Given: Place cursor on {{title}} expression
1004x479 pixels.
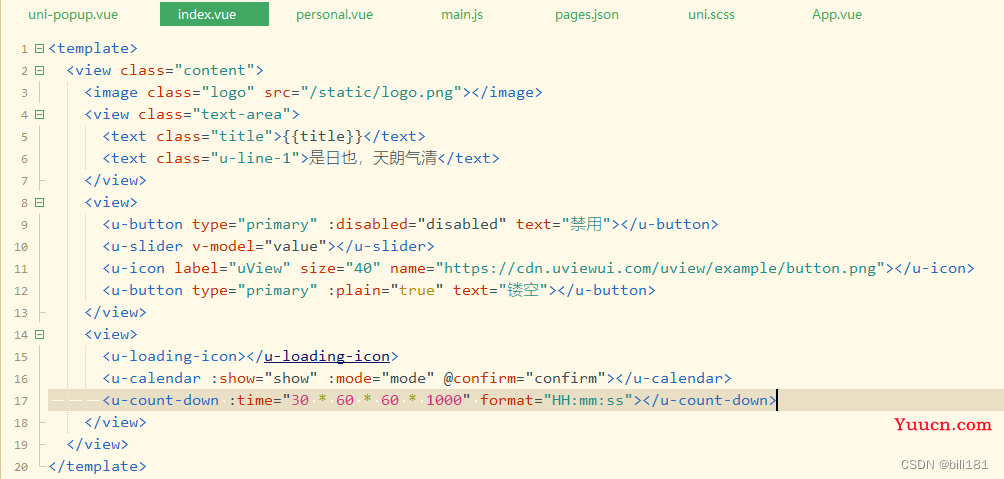Looking at the screenshot, I should pos(322,136).
